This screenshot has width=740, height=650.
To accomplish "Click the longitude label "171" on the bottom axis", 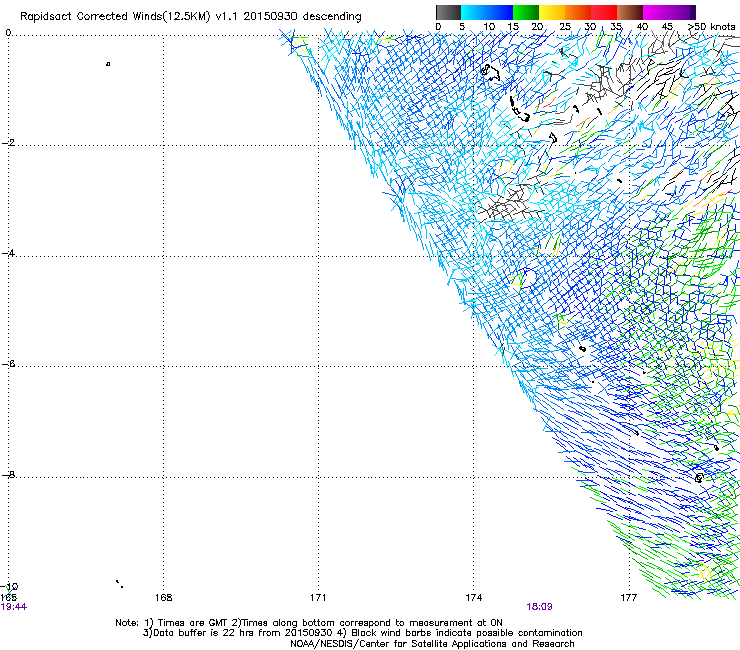I will (318, 598).
